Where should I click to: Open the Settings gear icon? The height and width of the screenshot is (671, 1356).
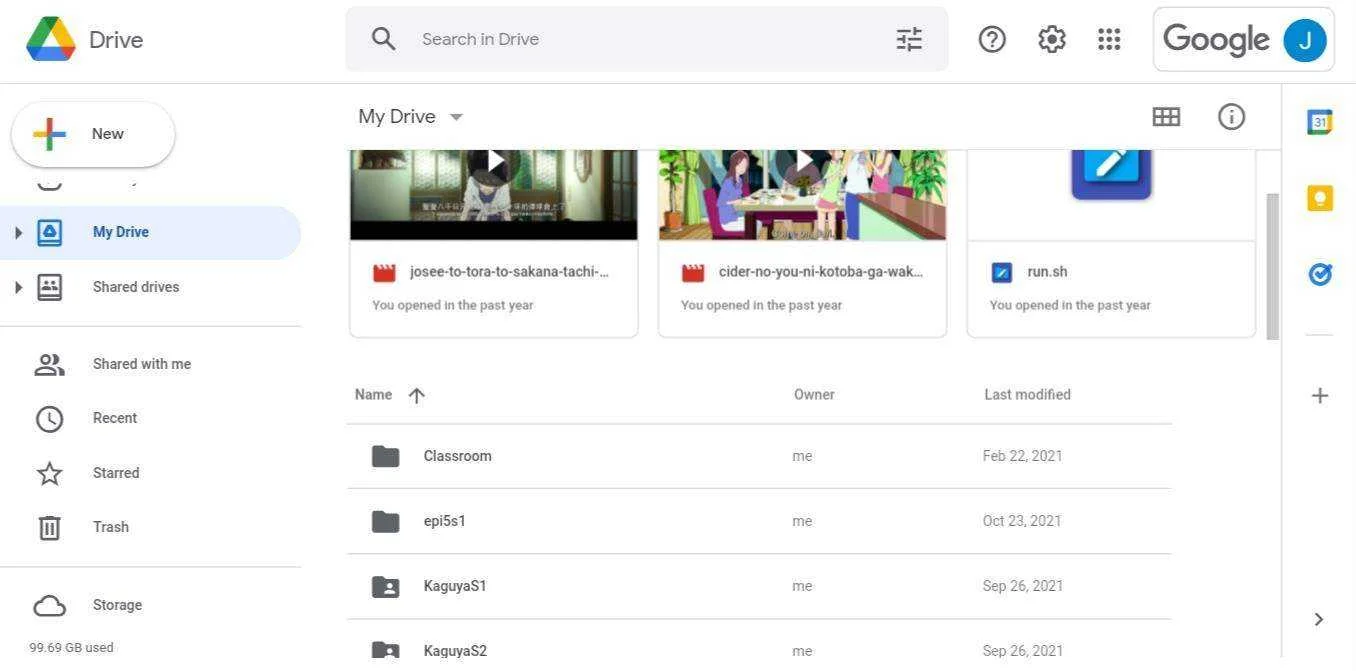click(x=1051, y=39)
